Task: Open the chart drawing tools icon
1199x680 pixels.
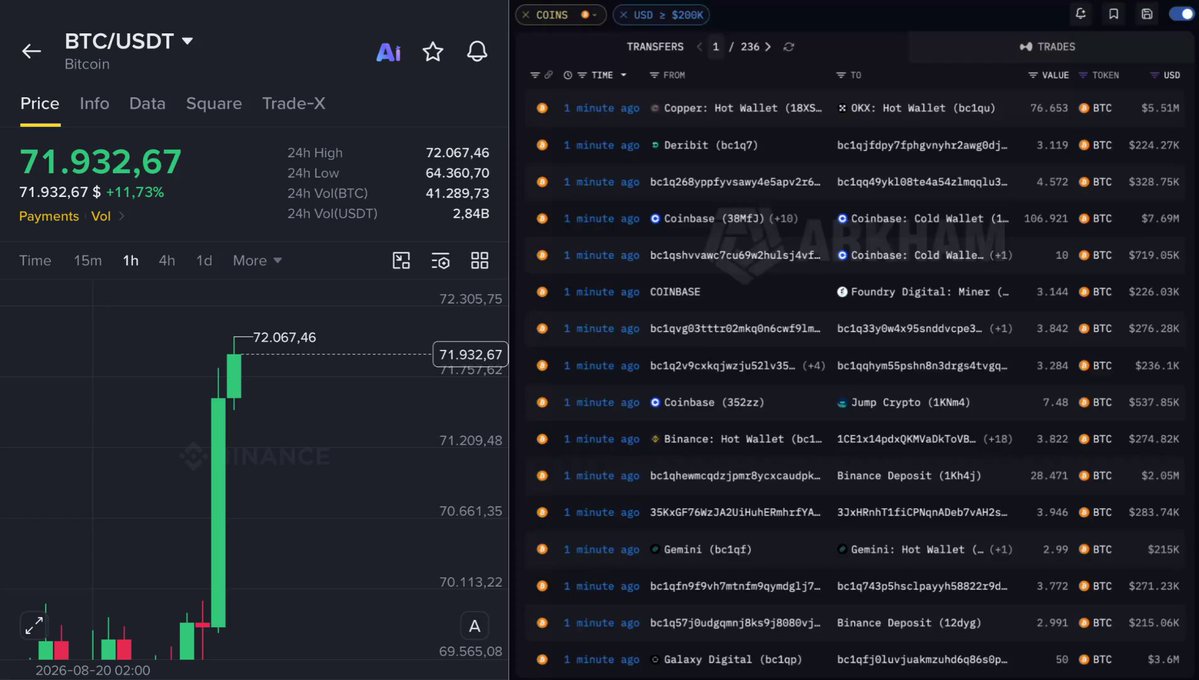Action: 401,261
